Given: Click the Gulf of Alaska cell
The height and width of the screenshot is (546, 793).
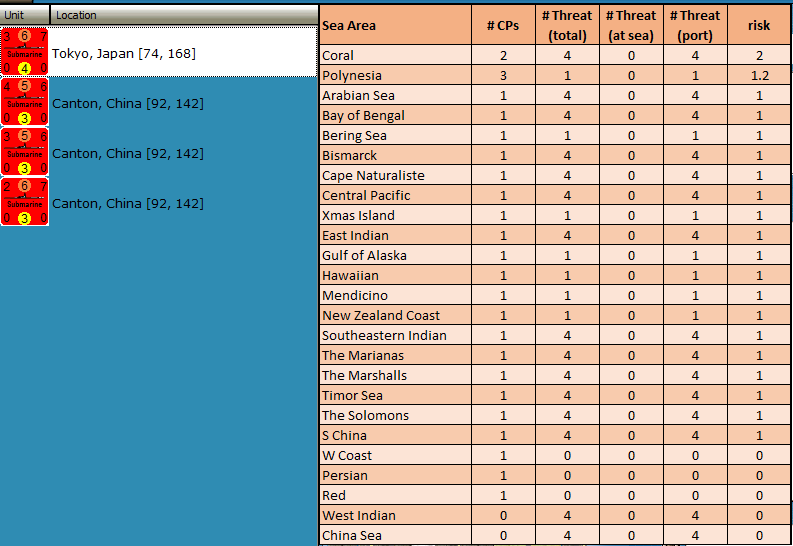Looking at the screenshot, I should click(x=395, y=255).
